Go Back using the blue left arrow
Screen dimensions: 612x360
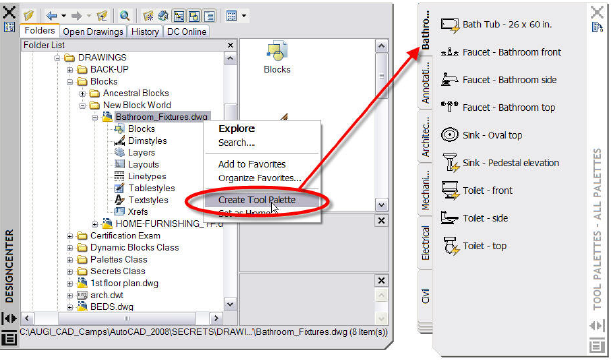pyautogui.click(x=52, y=16)
